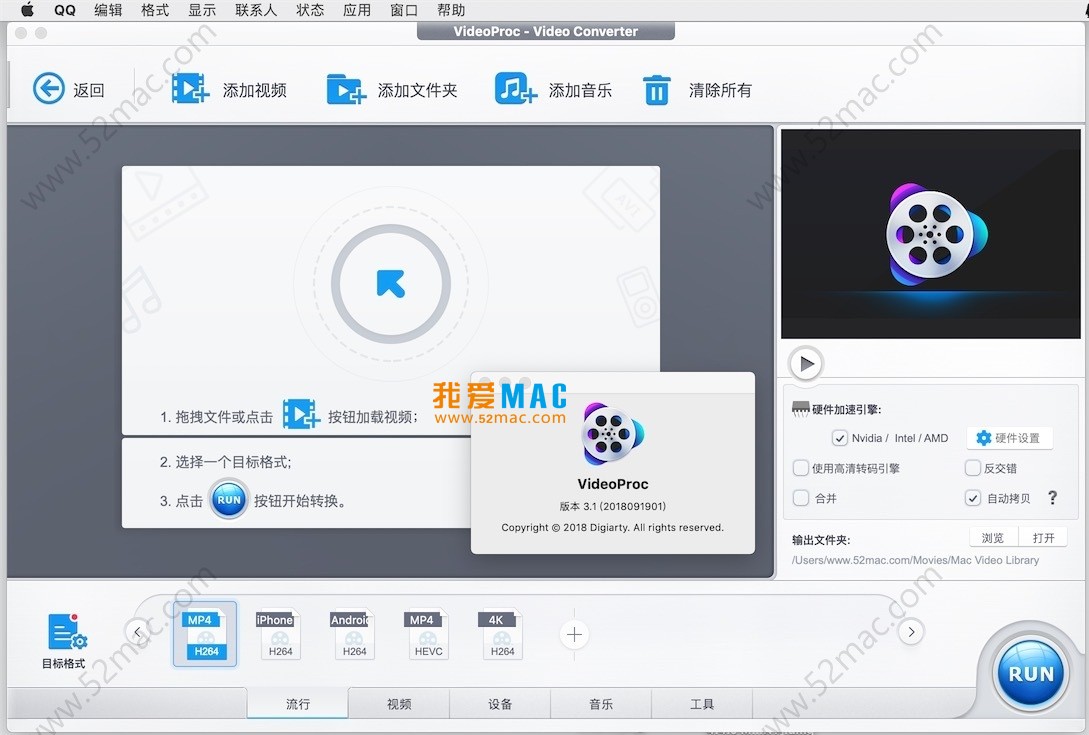Show previous format presets with left chevron
Screen dimensions: 1089x735
(138, 632)
